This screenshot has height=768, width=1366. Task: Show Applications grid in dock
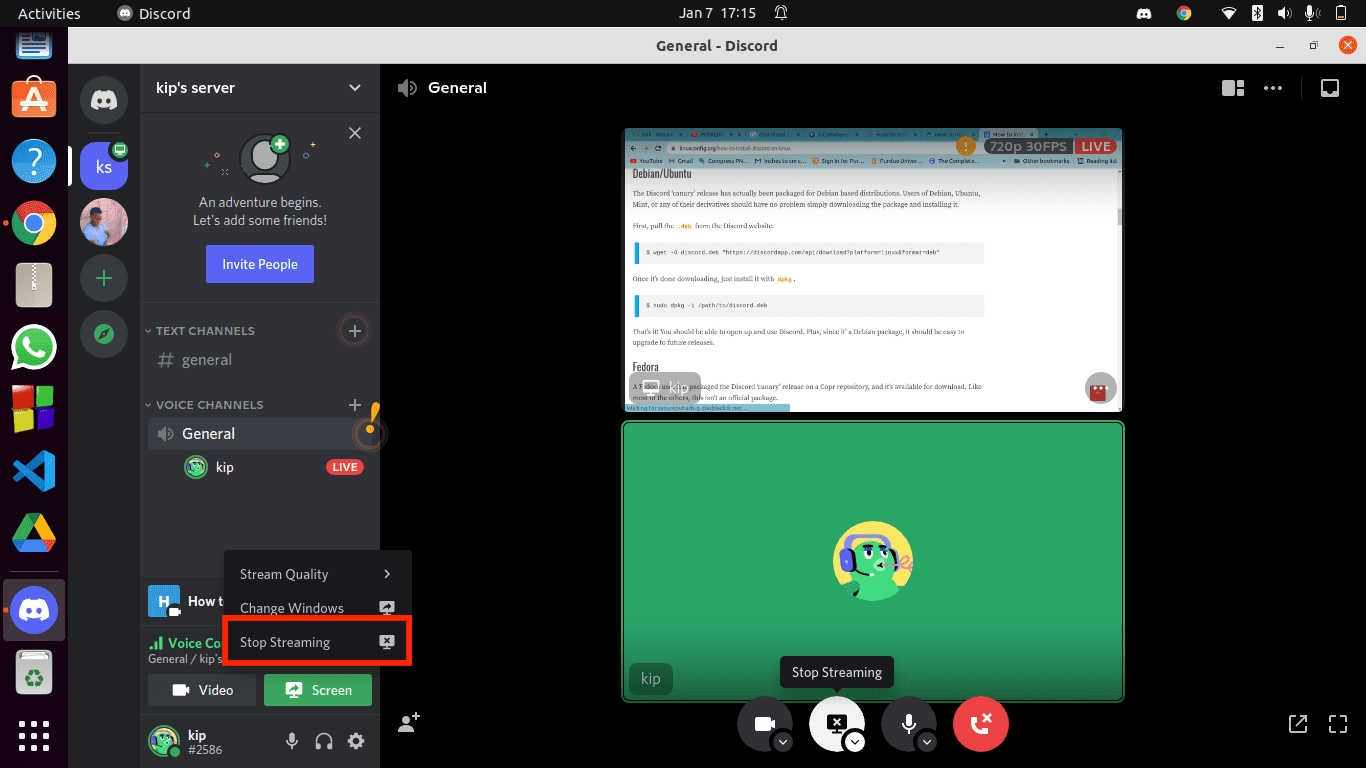[x=34, y=735]
